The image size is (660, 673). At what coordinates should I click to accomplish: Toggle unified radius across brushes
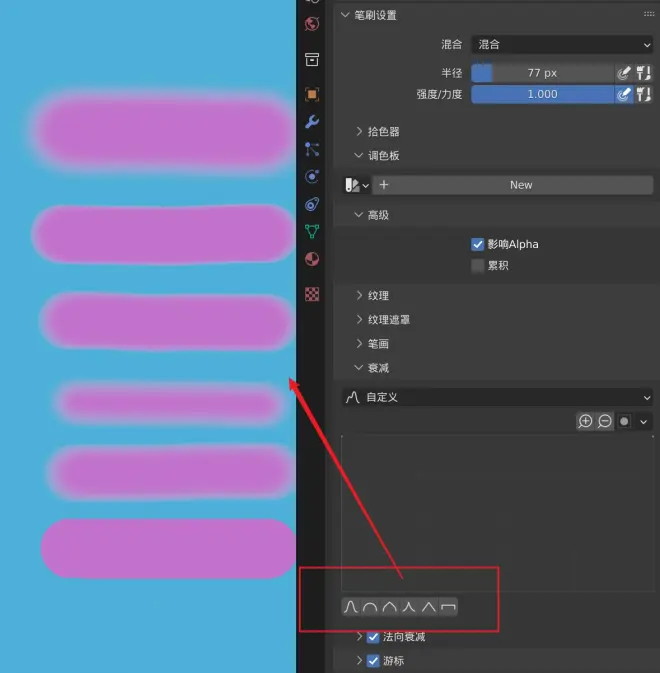[x=643, y=73]
